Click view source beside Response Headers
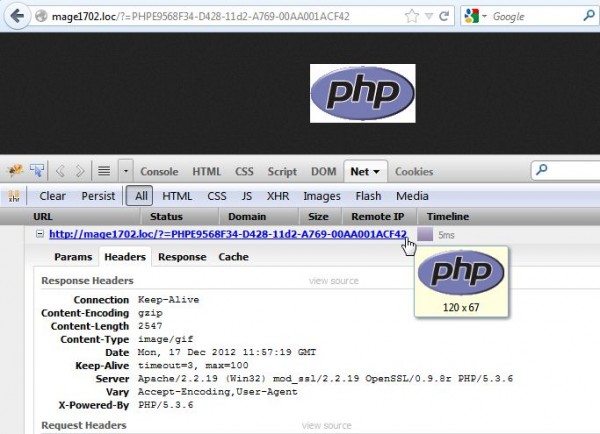 click(x=334, y=281)
